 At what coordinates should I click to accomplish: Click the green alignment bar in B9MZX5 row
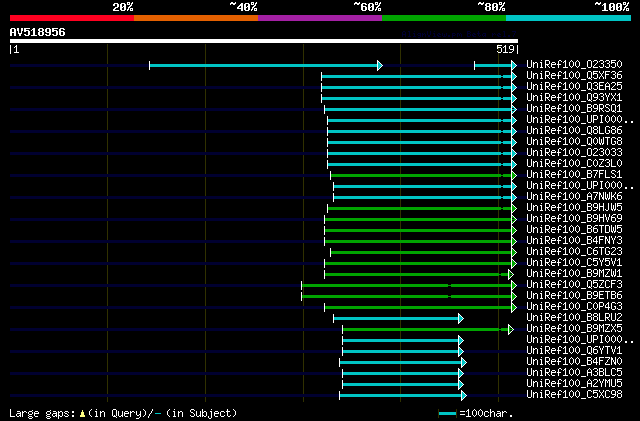(428, 330)
